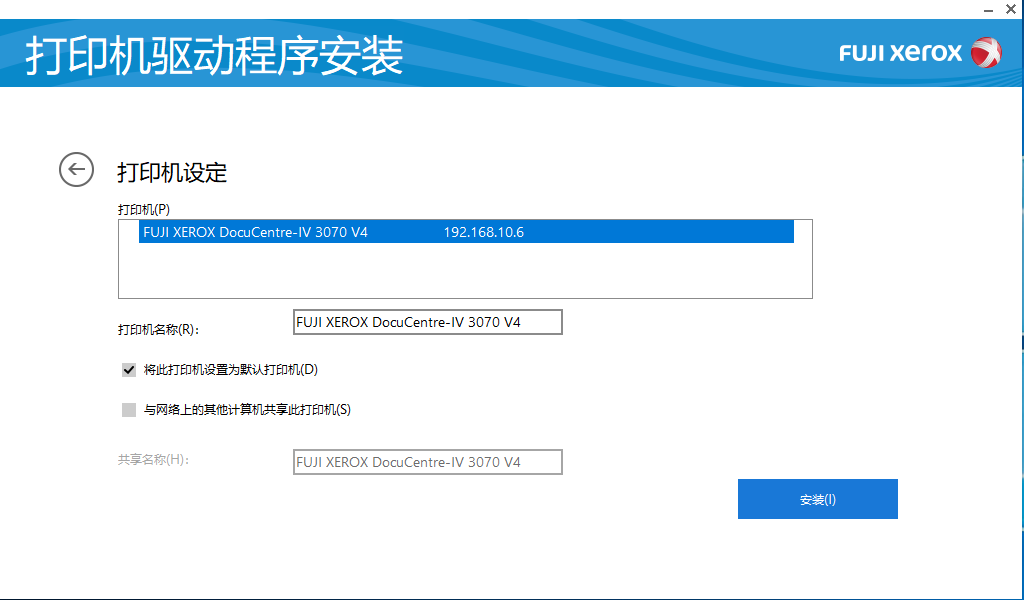Click the 将此打印机设置为默认打印机(D) label text
1024x600 pixels.
coord(230,370)
